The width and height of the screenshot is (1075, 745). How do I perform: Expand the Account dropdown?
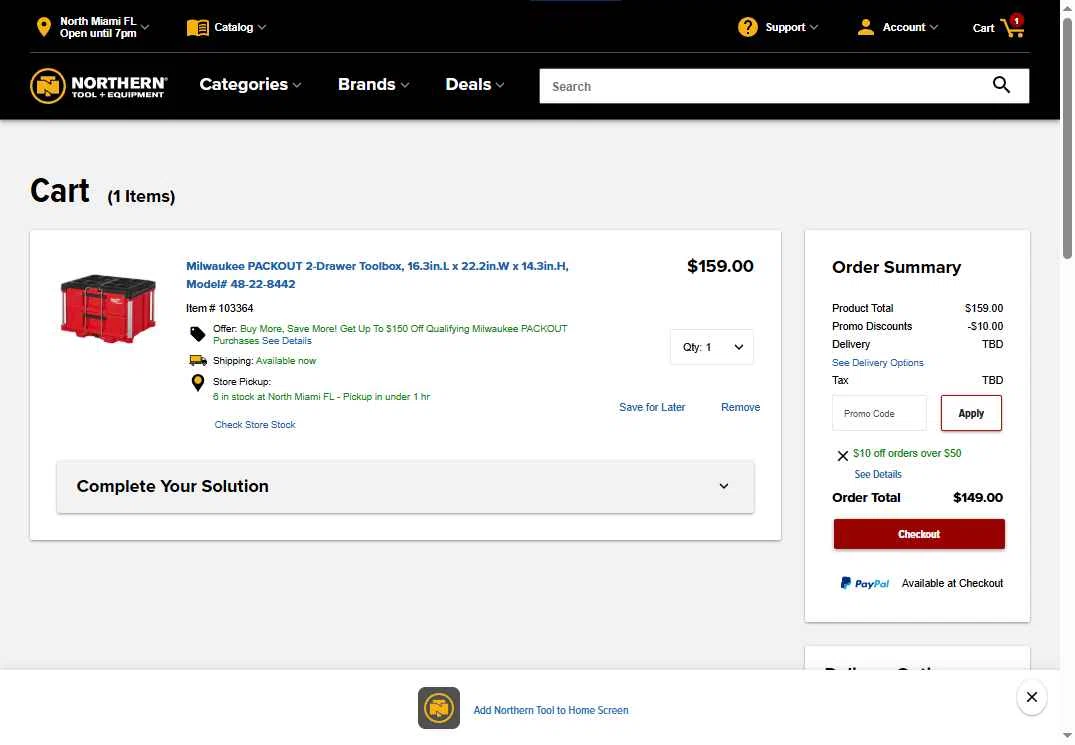[910, 27]
